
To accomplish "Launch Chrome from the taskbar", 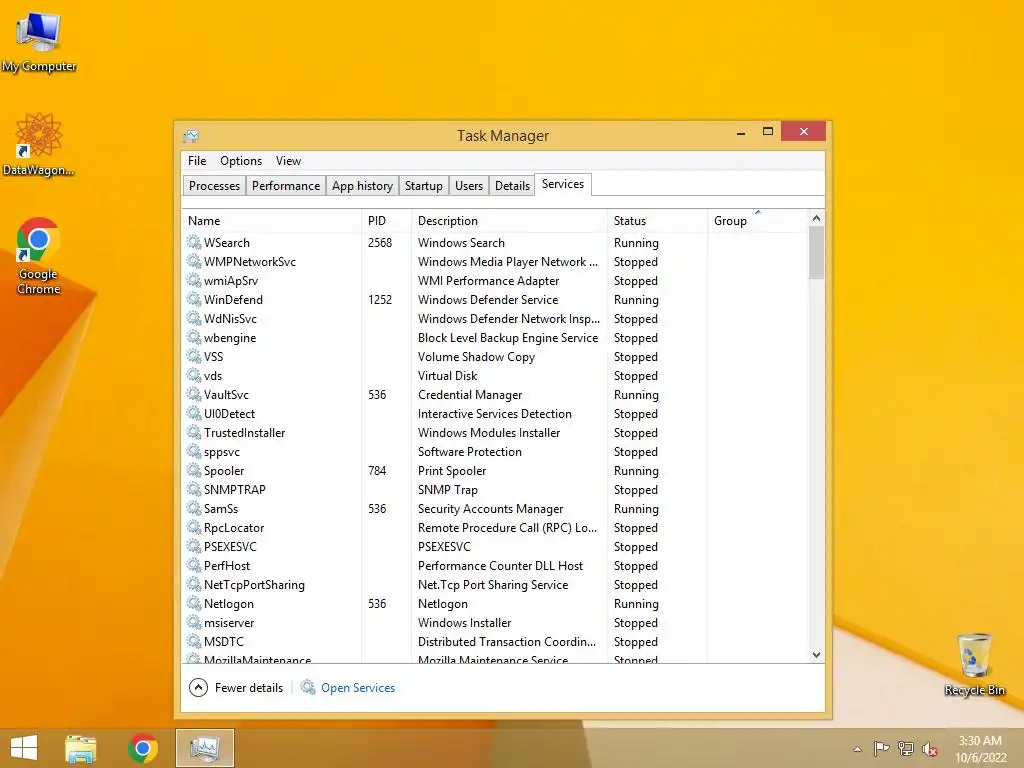I will tap(143, 748).
